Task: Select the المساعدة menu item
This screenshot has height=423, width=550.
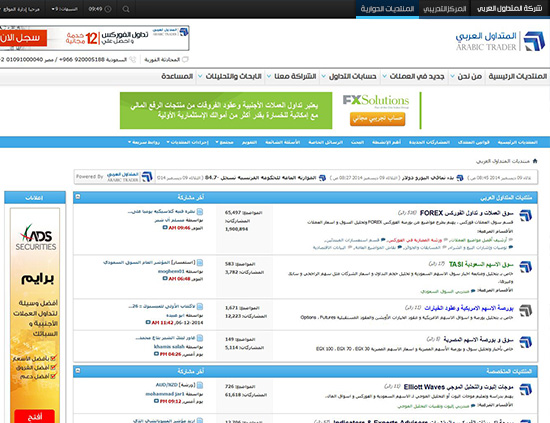Action: tap(177, 76)
